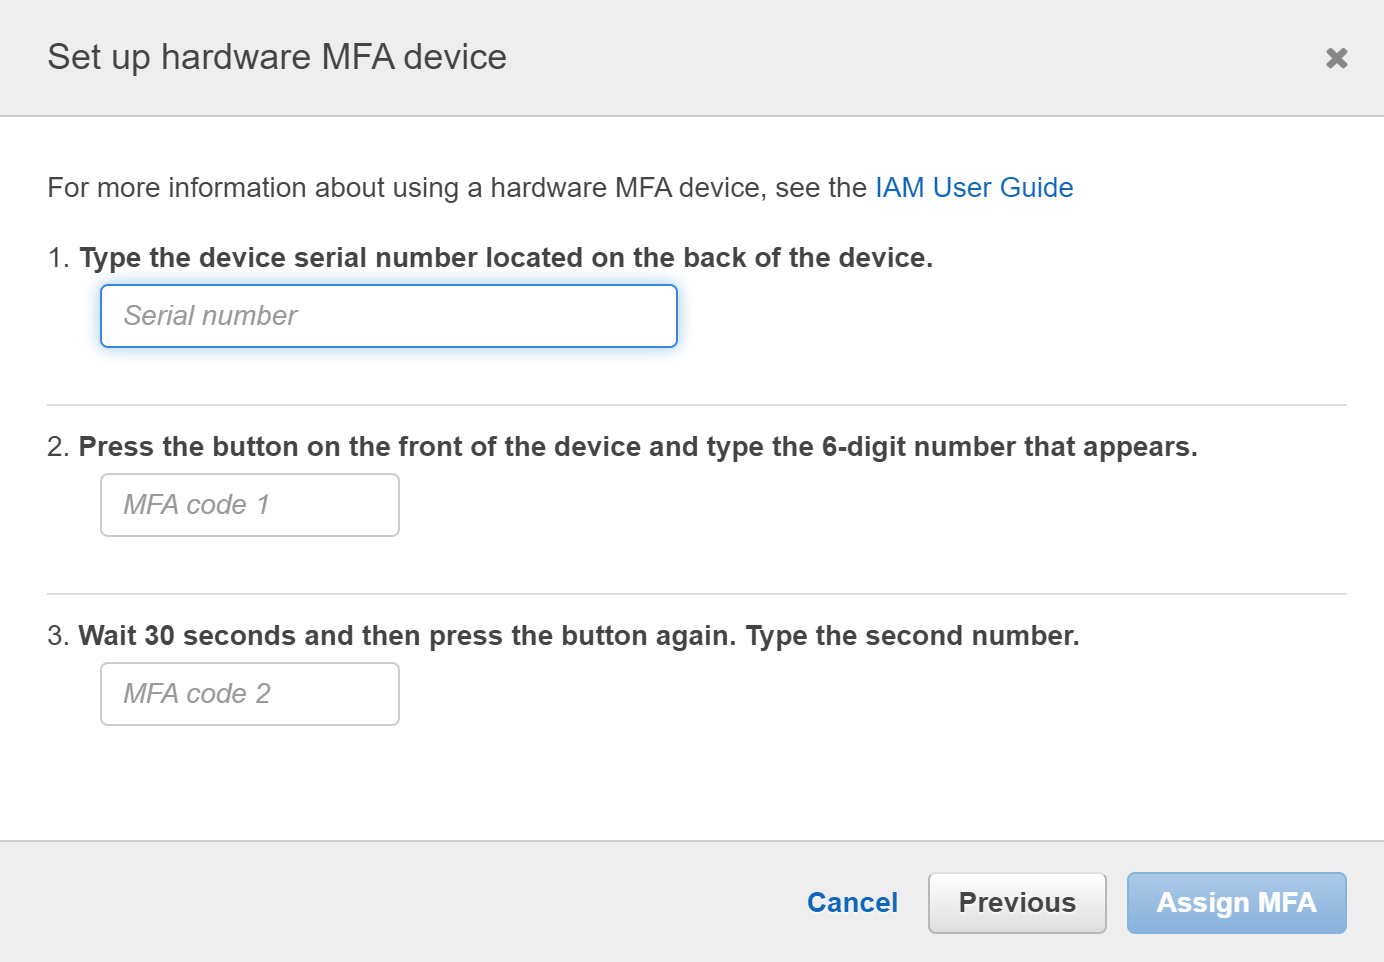Click the "Type the second number" sentence

point(912,636)
